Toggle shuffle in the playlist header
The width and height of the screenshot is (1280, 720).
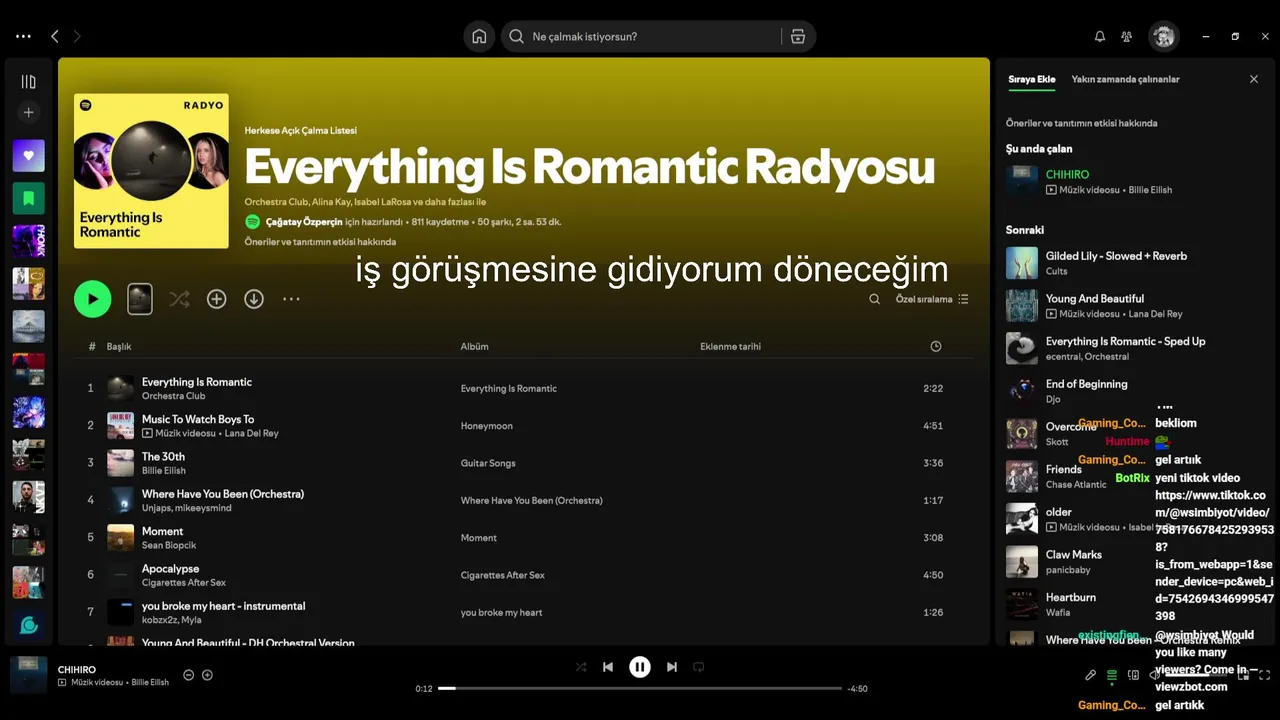click(179, 299)
